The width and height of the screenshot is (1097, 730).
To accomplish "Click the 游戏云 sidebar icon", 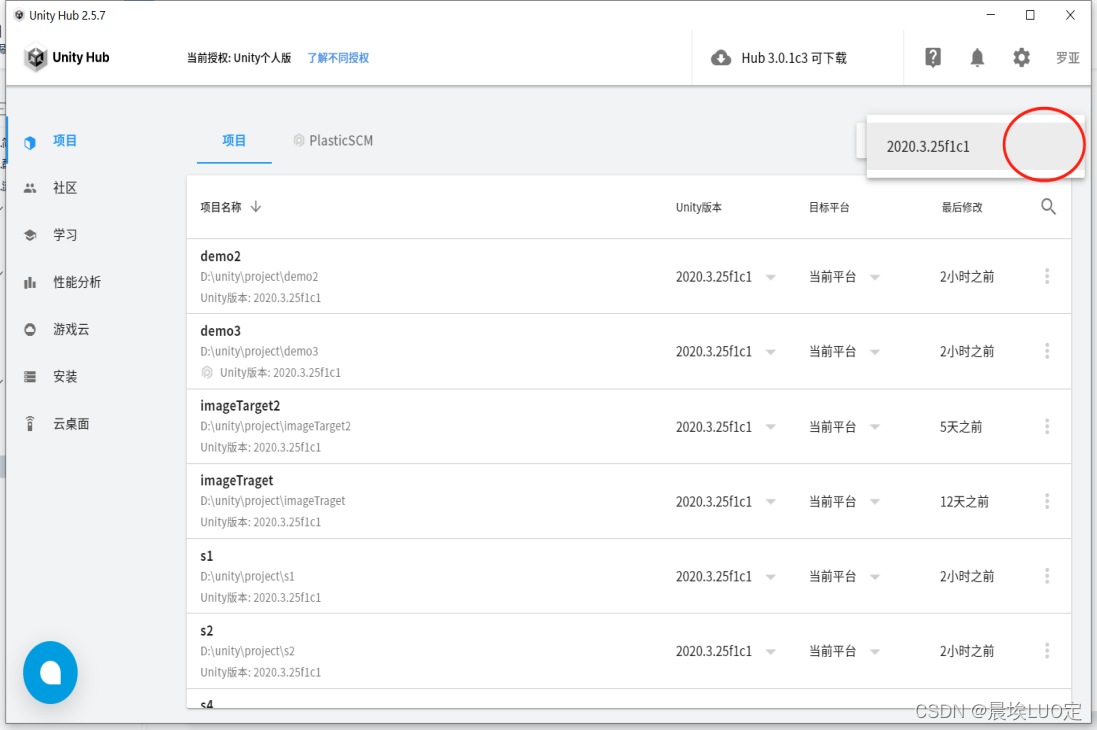I will (29, 330).
